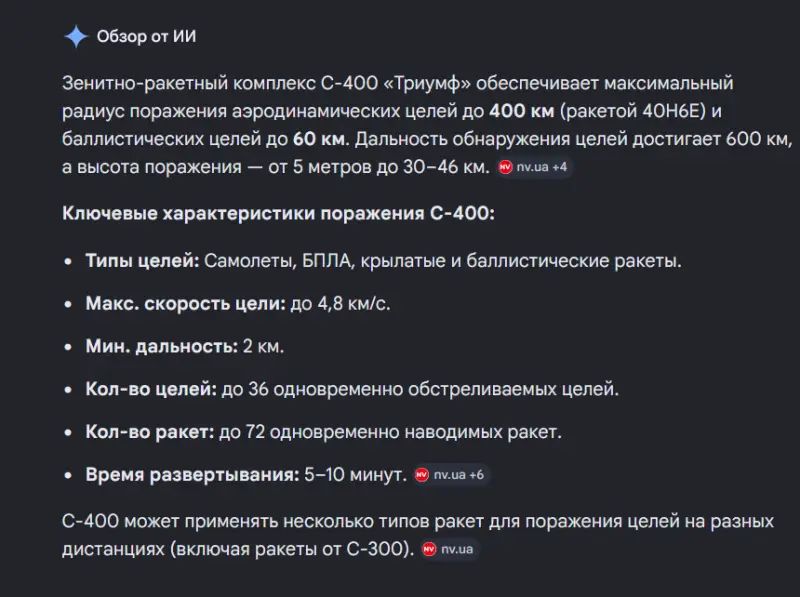Click the "Кол-во целей:" label
Image resolution: width=800 pixels, height=597 pixels.
[151, 389]
